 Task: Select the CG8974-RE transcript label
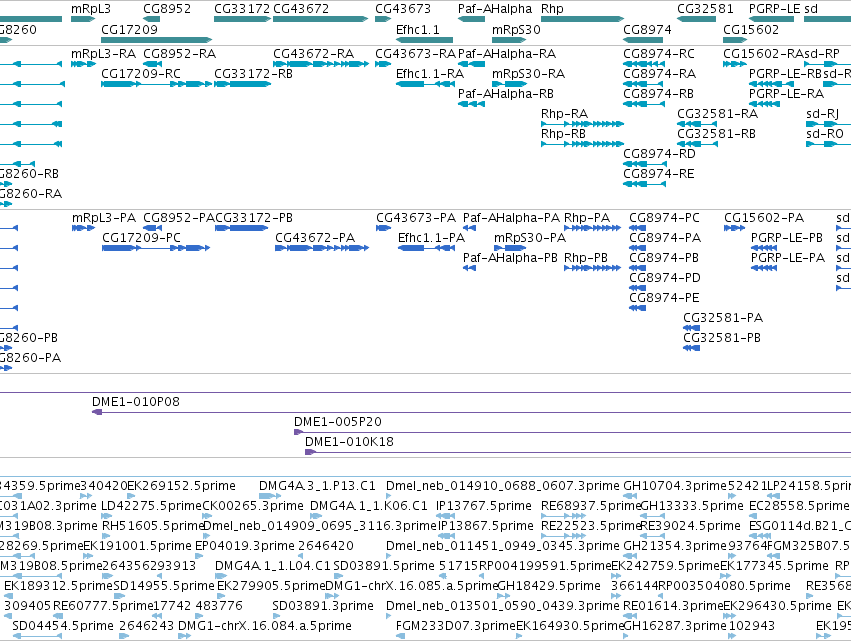(658, 174)
